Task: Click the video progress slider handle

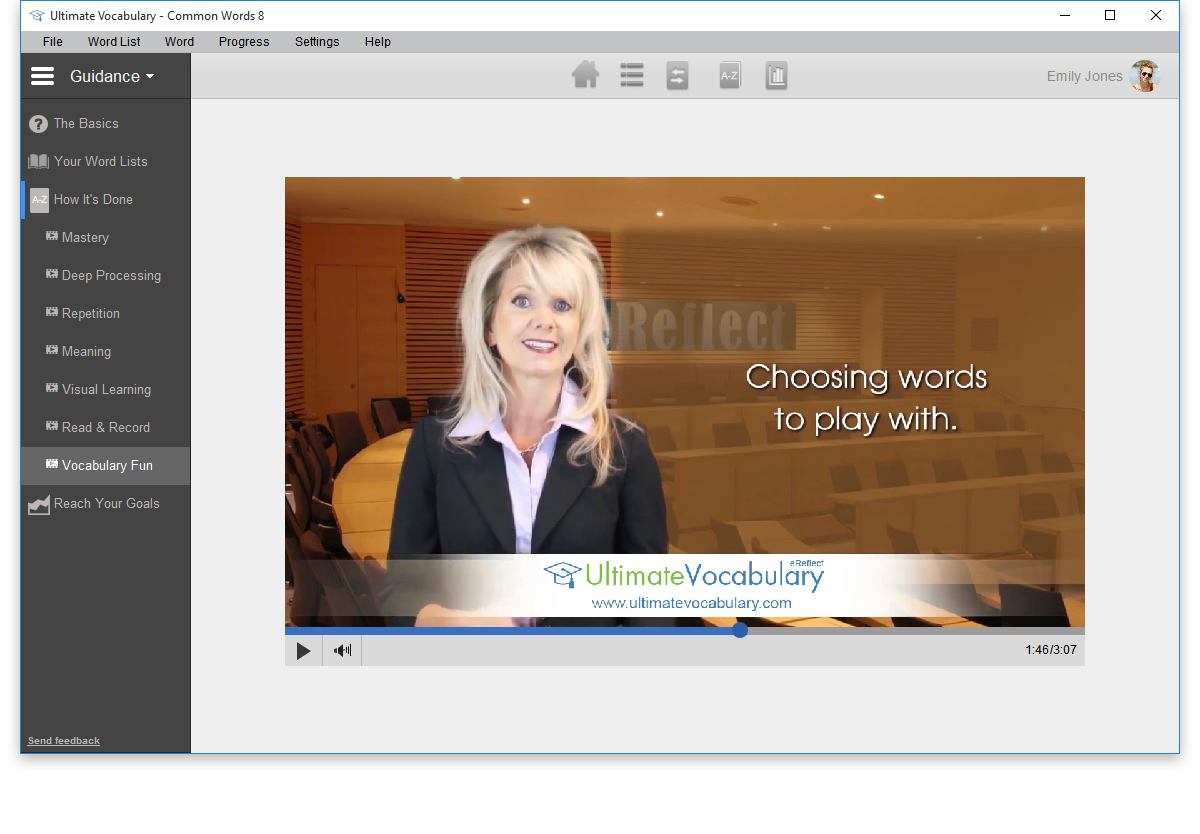Action: point(740,630)
